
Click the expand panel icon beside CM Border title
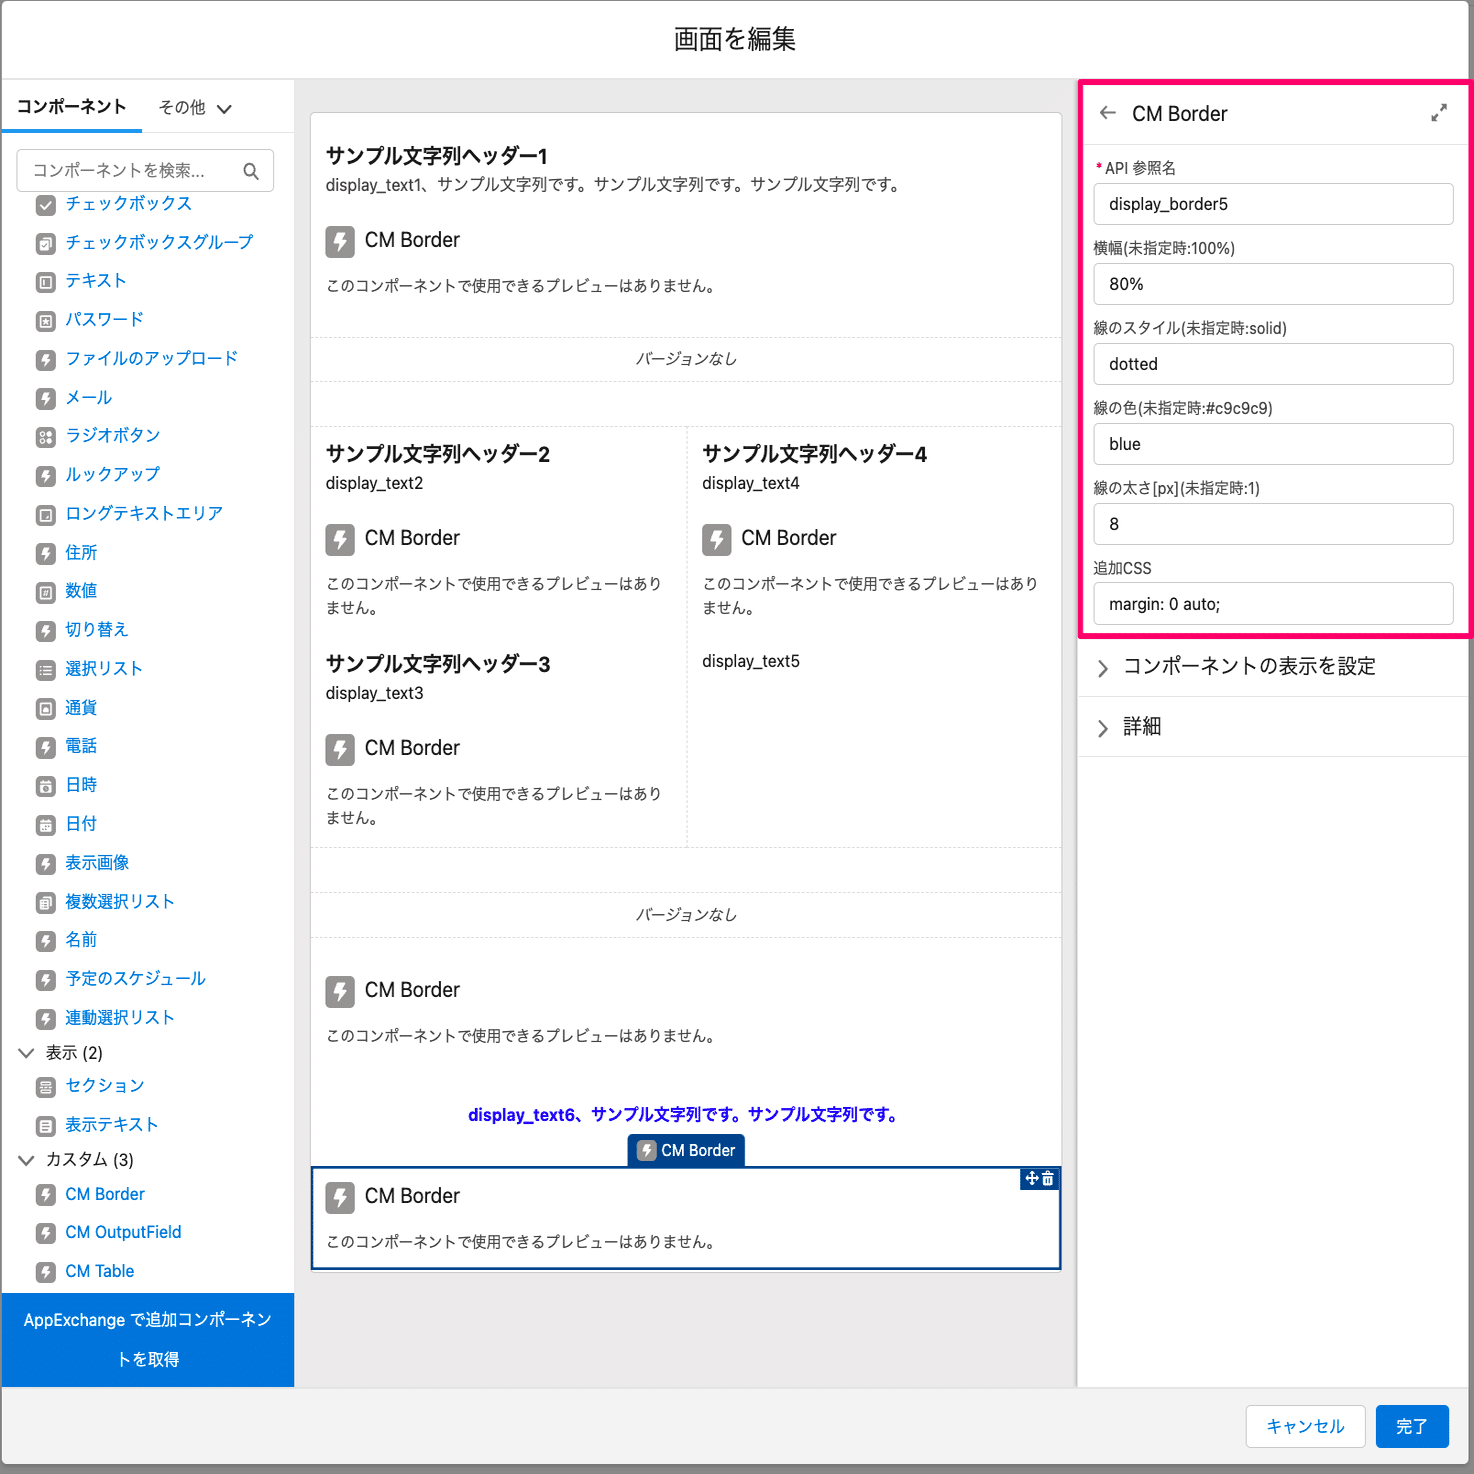coord(1438,113)
